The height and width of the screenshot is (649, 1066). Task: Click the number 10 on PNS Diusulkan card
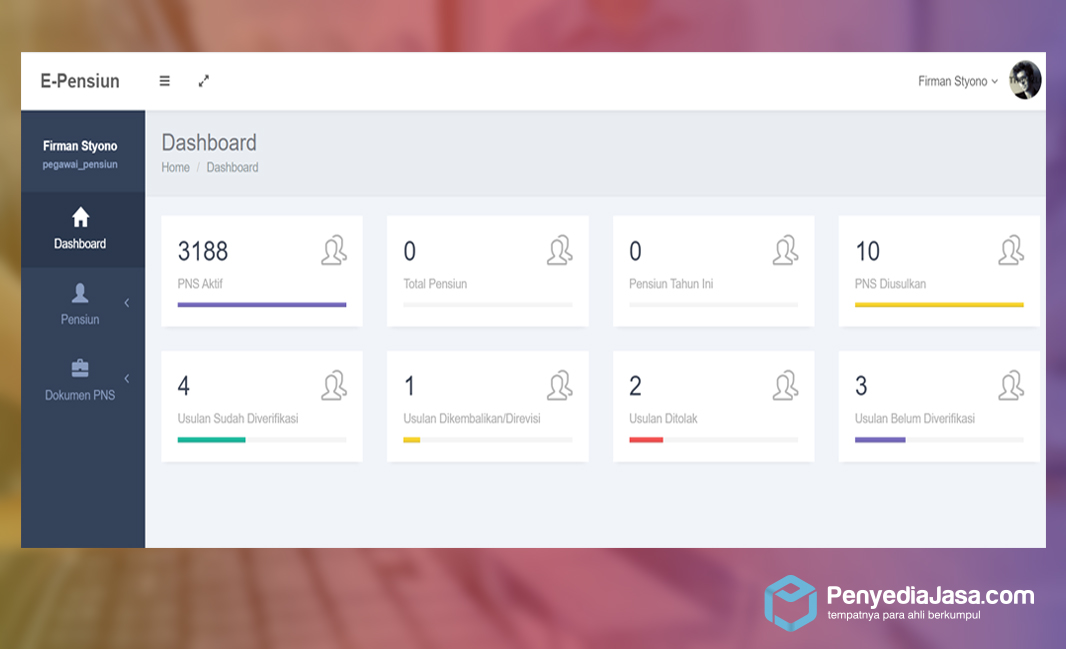pos(867,251)
